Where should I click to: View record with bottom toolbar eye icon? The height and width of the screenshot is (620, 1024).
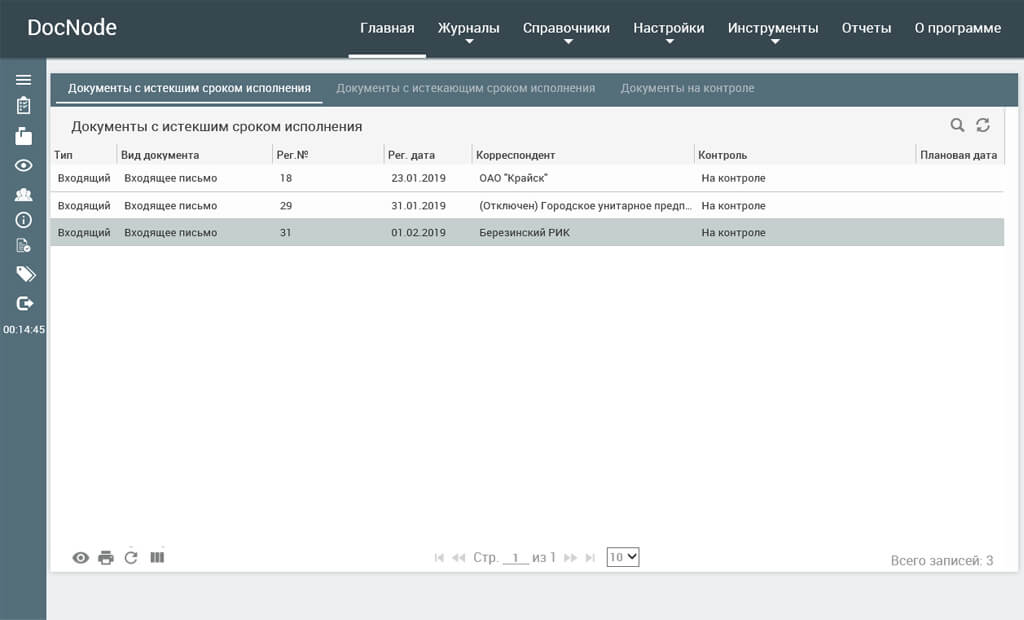(80, 558)
